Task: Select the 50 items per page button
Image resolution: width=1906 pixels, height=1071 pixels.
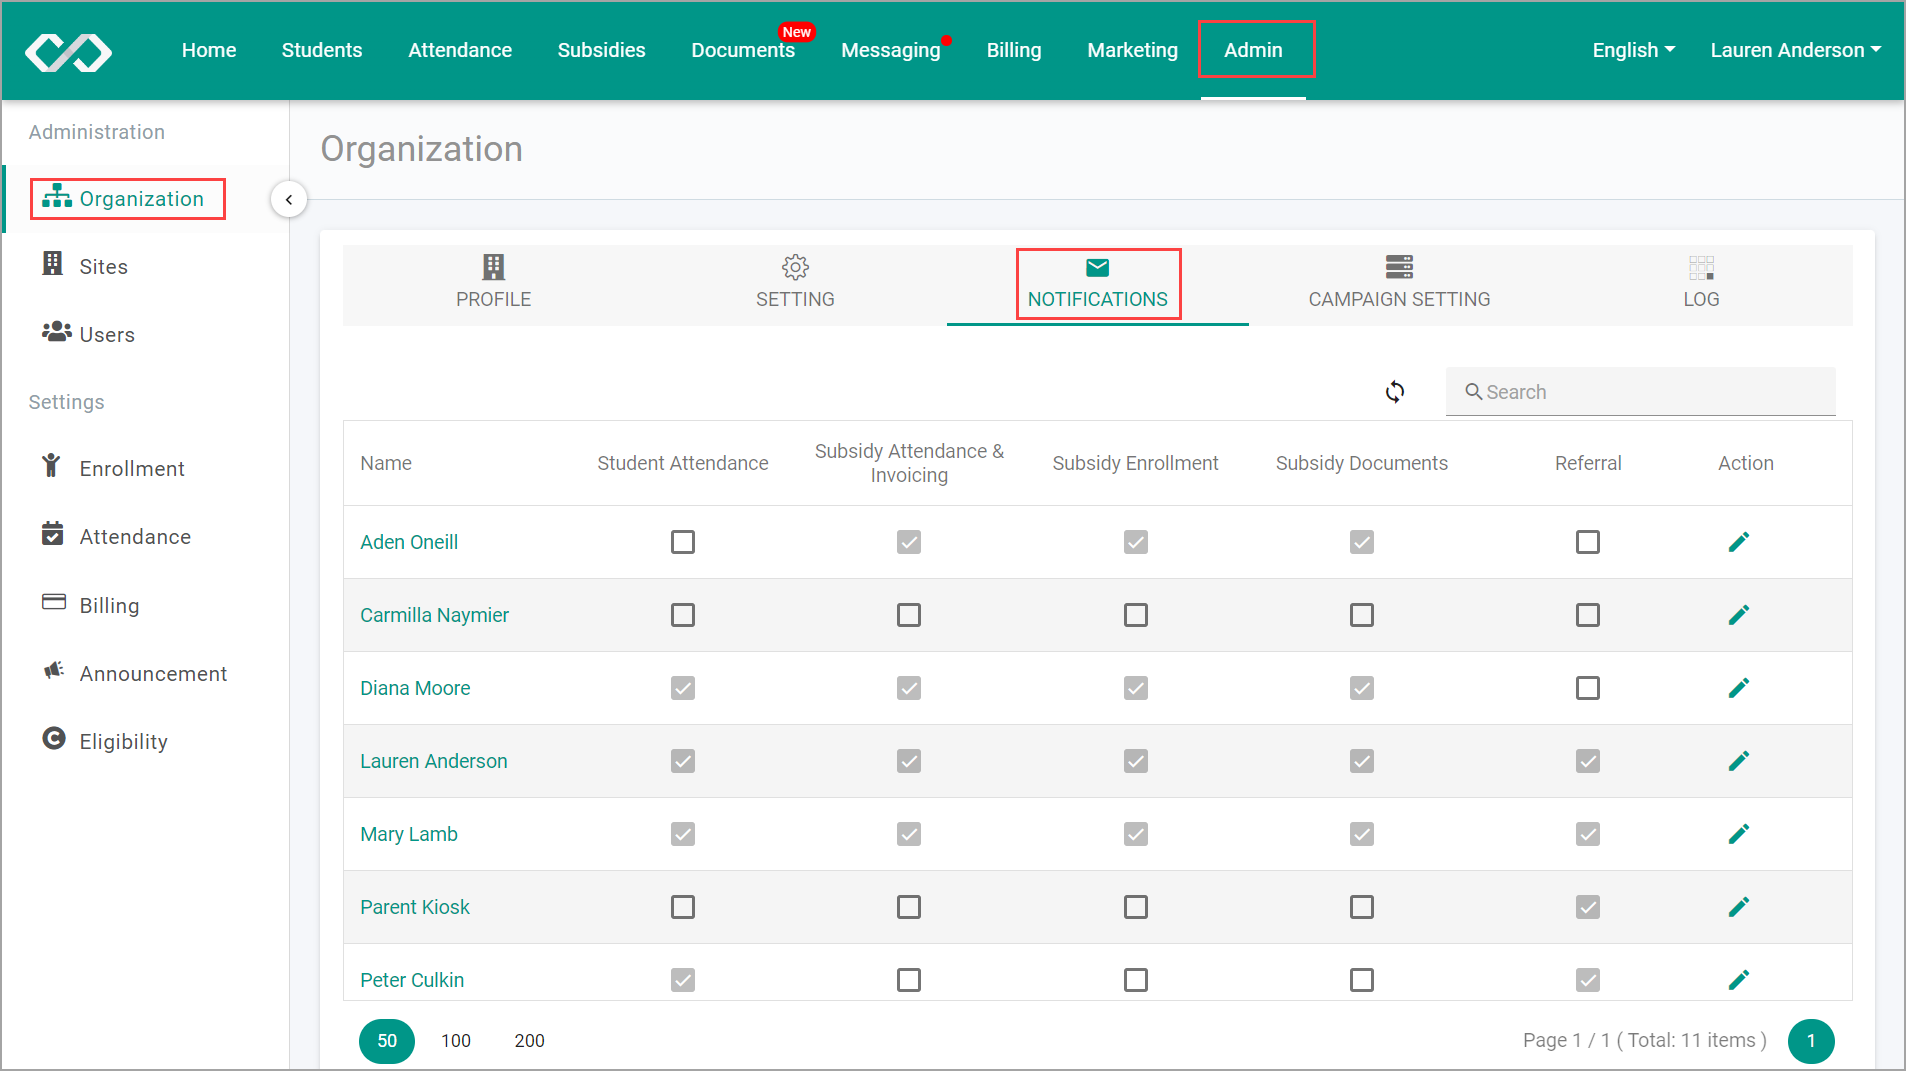Action: (x=387, y=1041)
